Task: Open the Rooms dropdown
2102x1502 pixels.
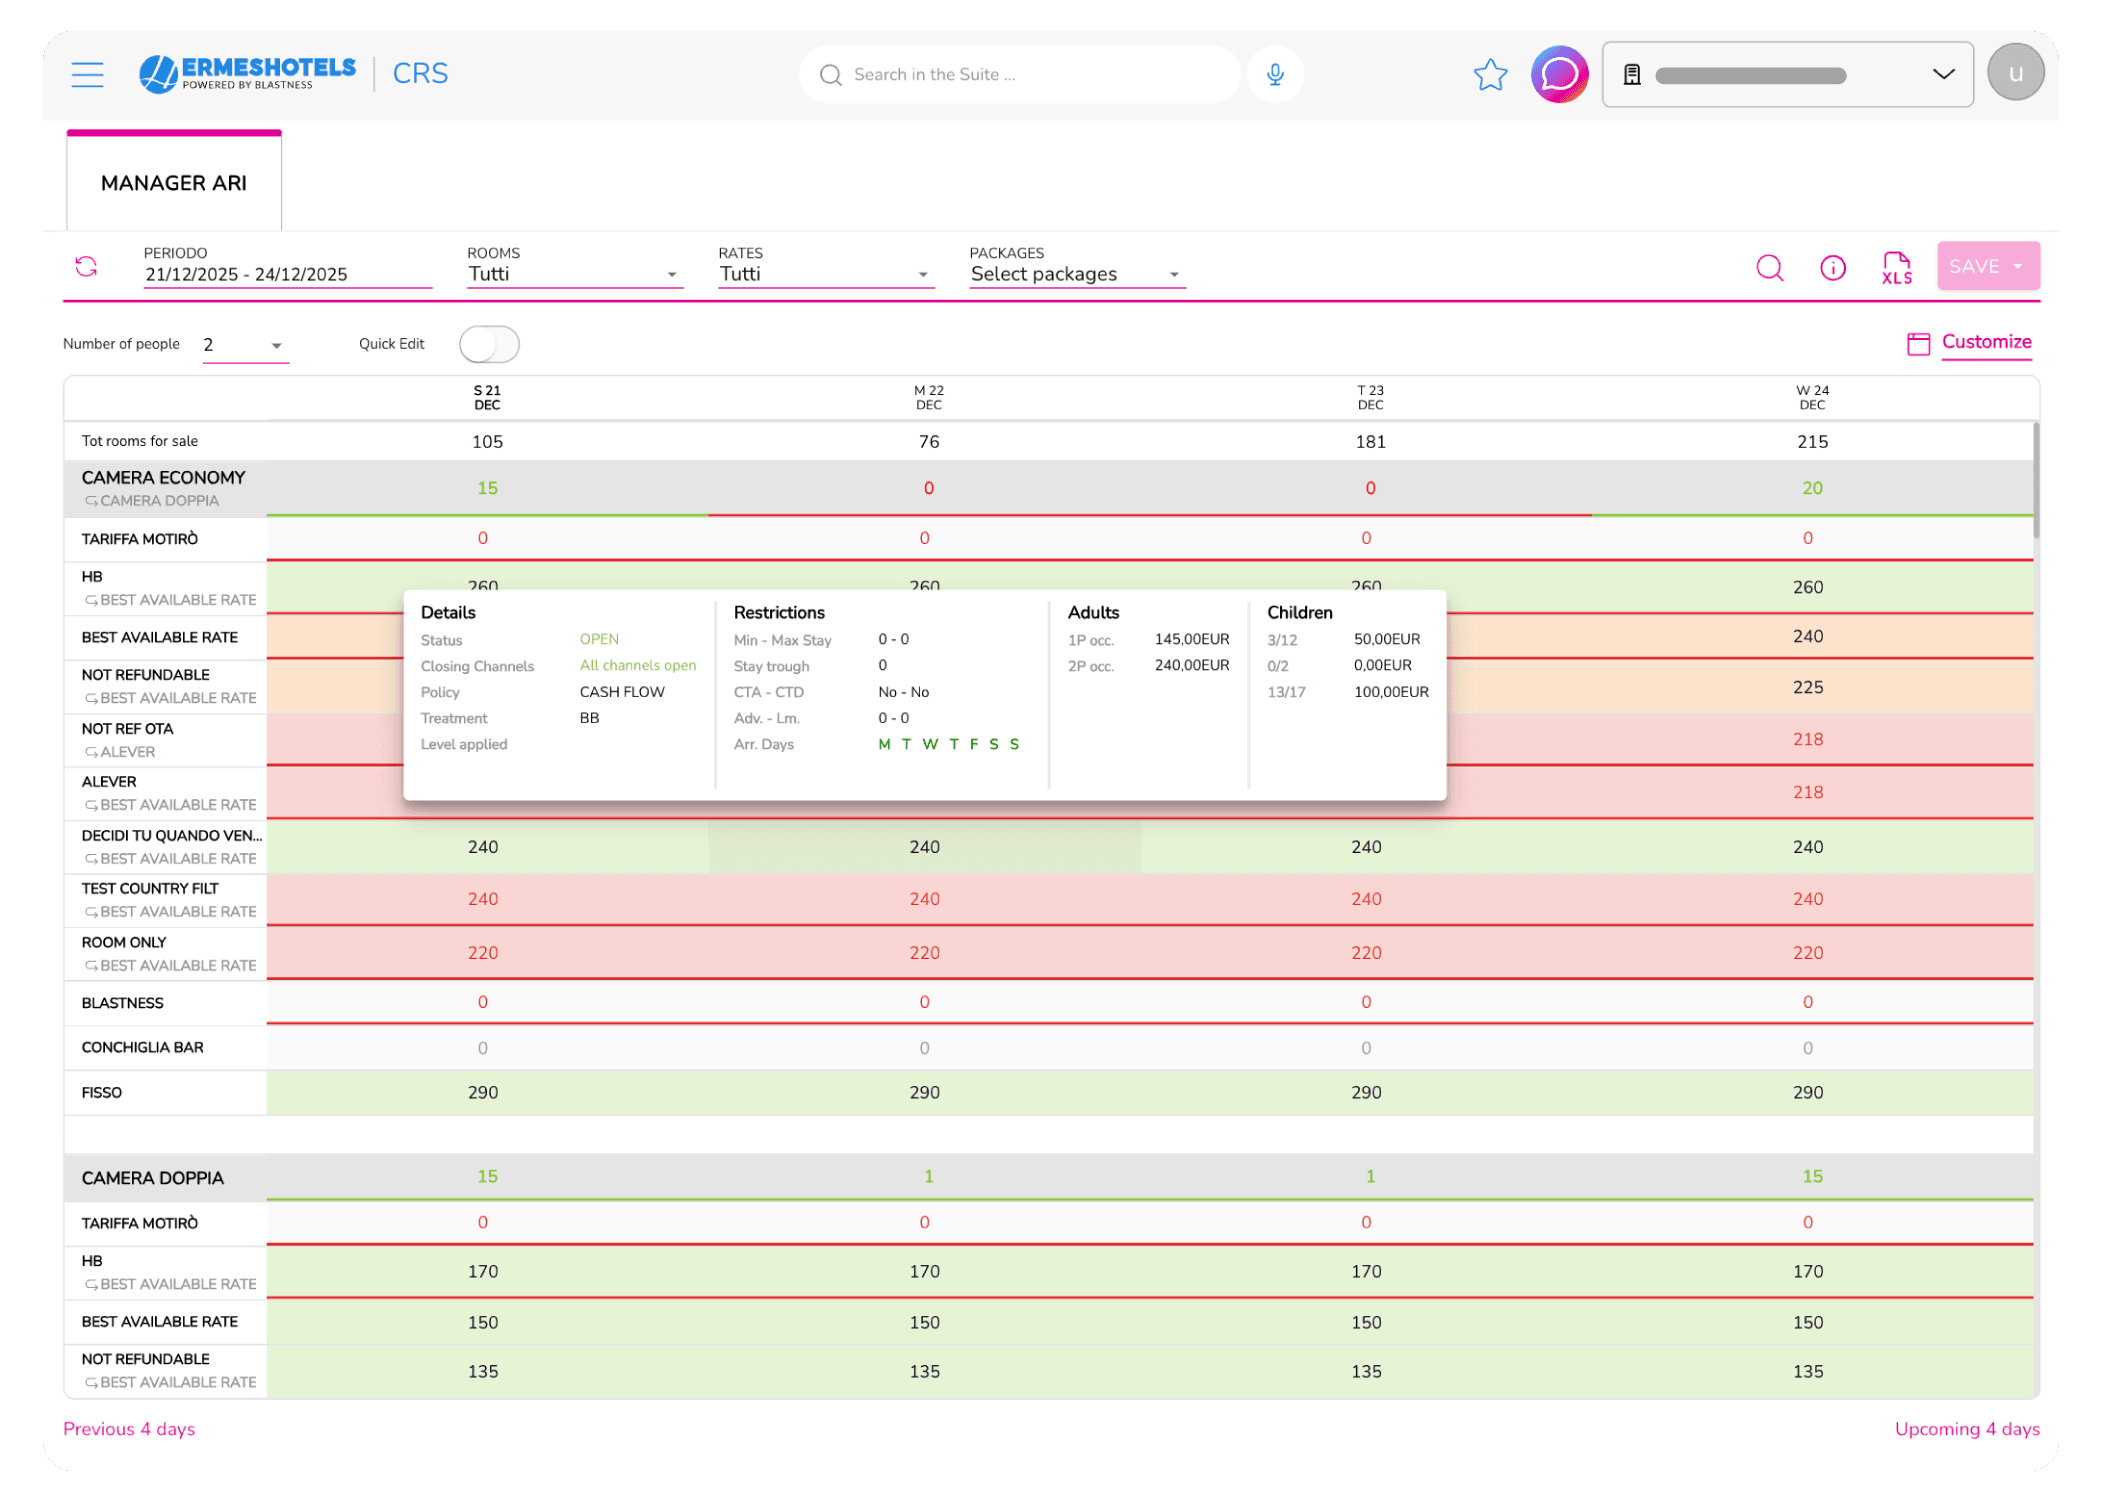Action: click(574, 274)
